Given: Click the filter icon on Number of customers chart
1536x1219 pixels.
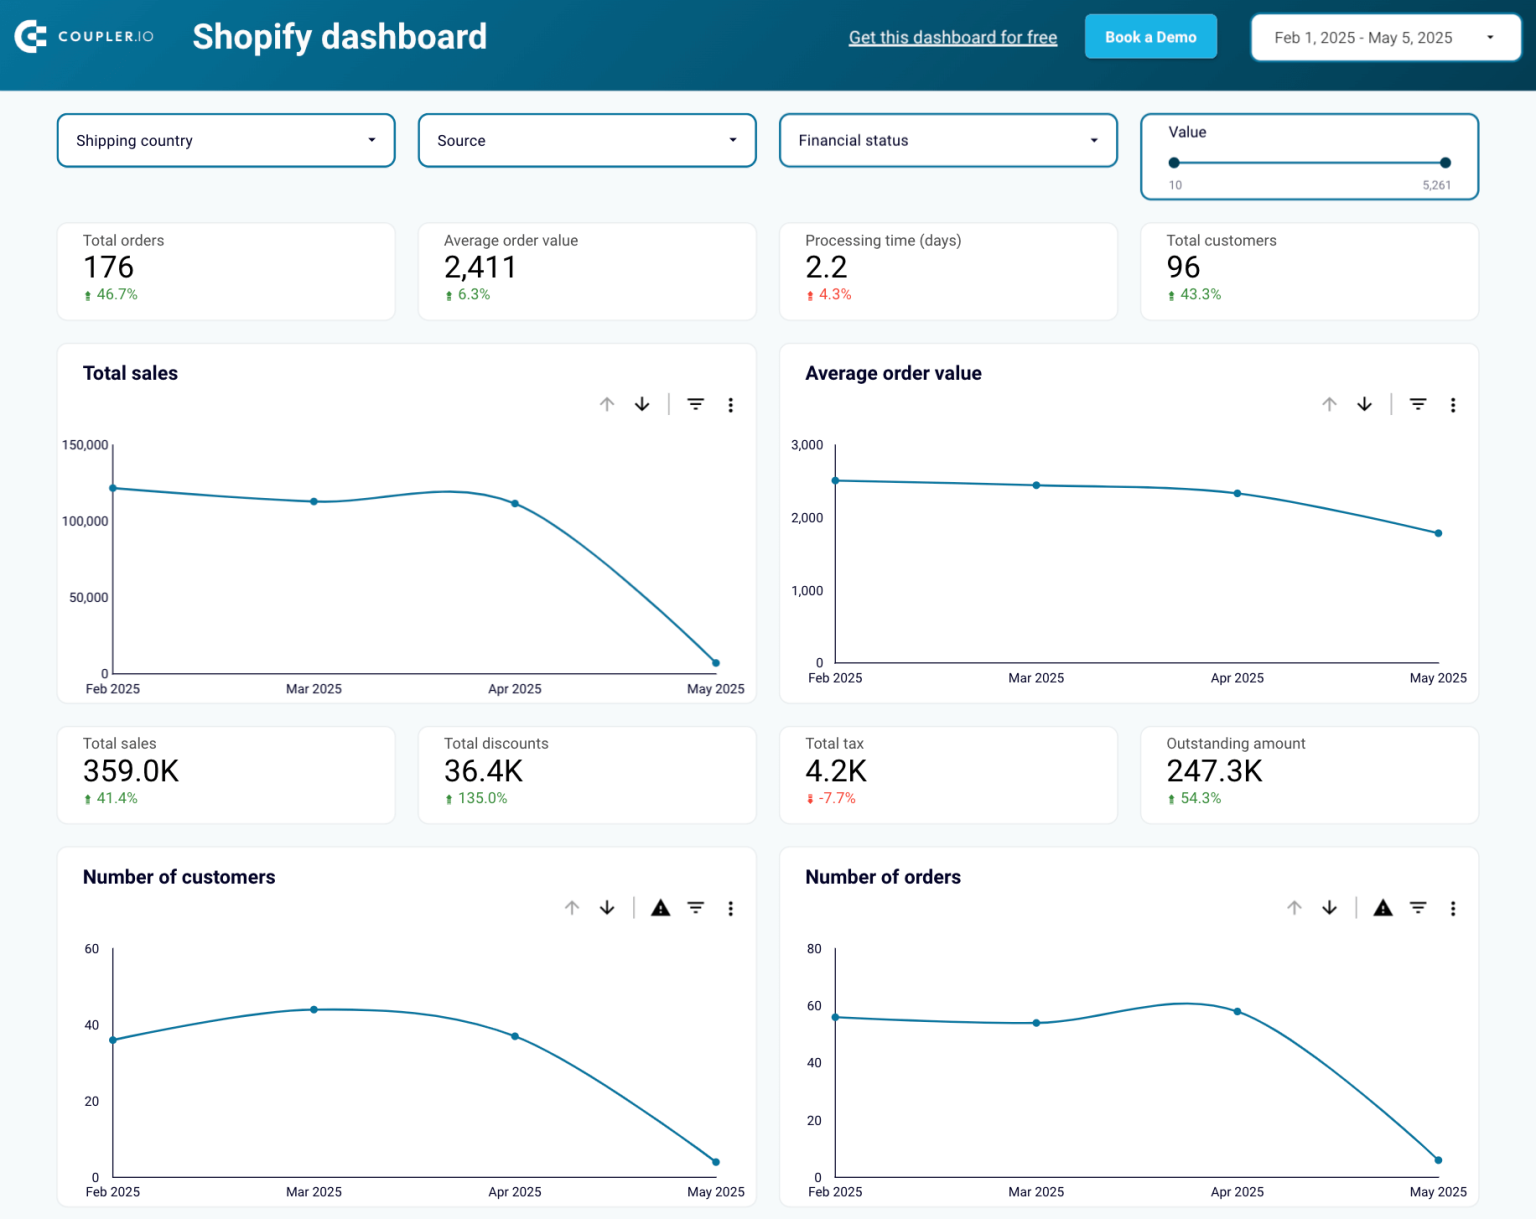Looking at the screenshot, I should [695, 908].
